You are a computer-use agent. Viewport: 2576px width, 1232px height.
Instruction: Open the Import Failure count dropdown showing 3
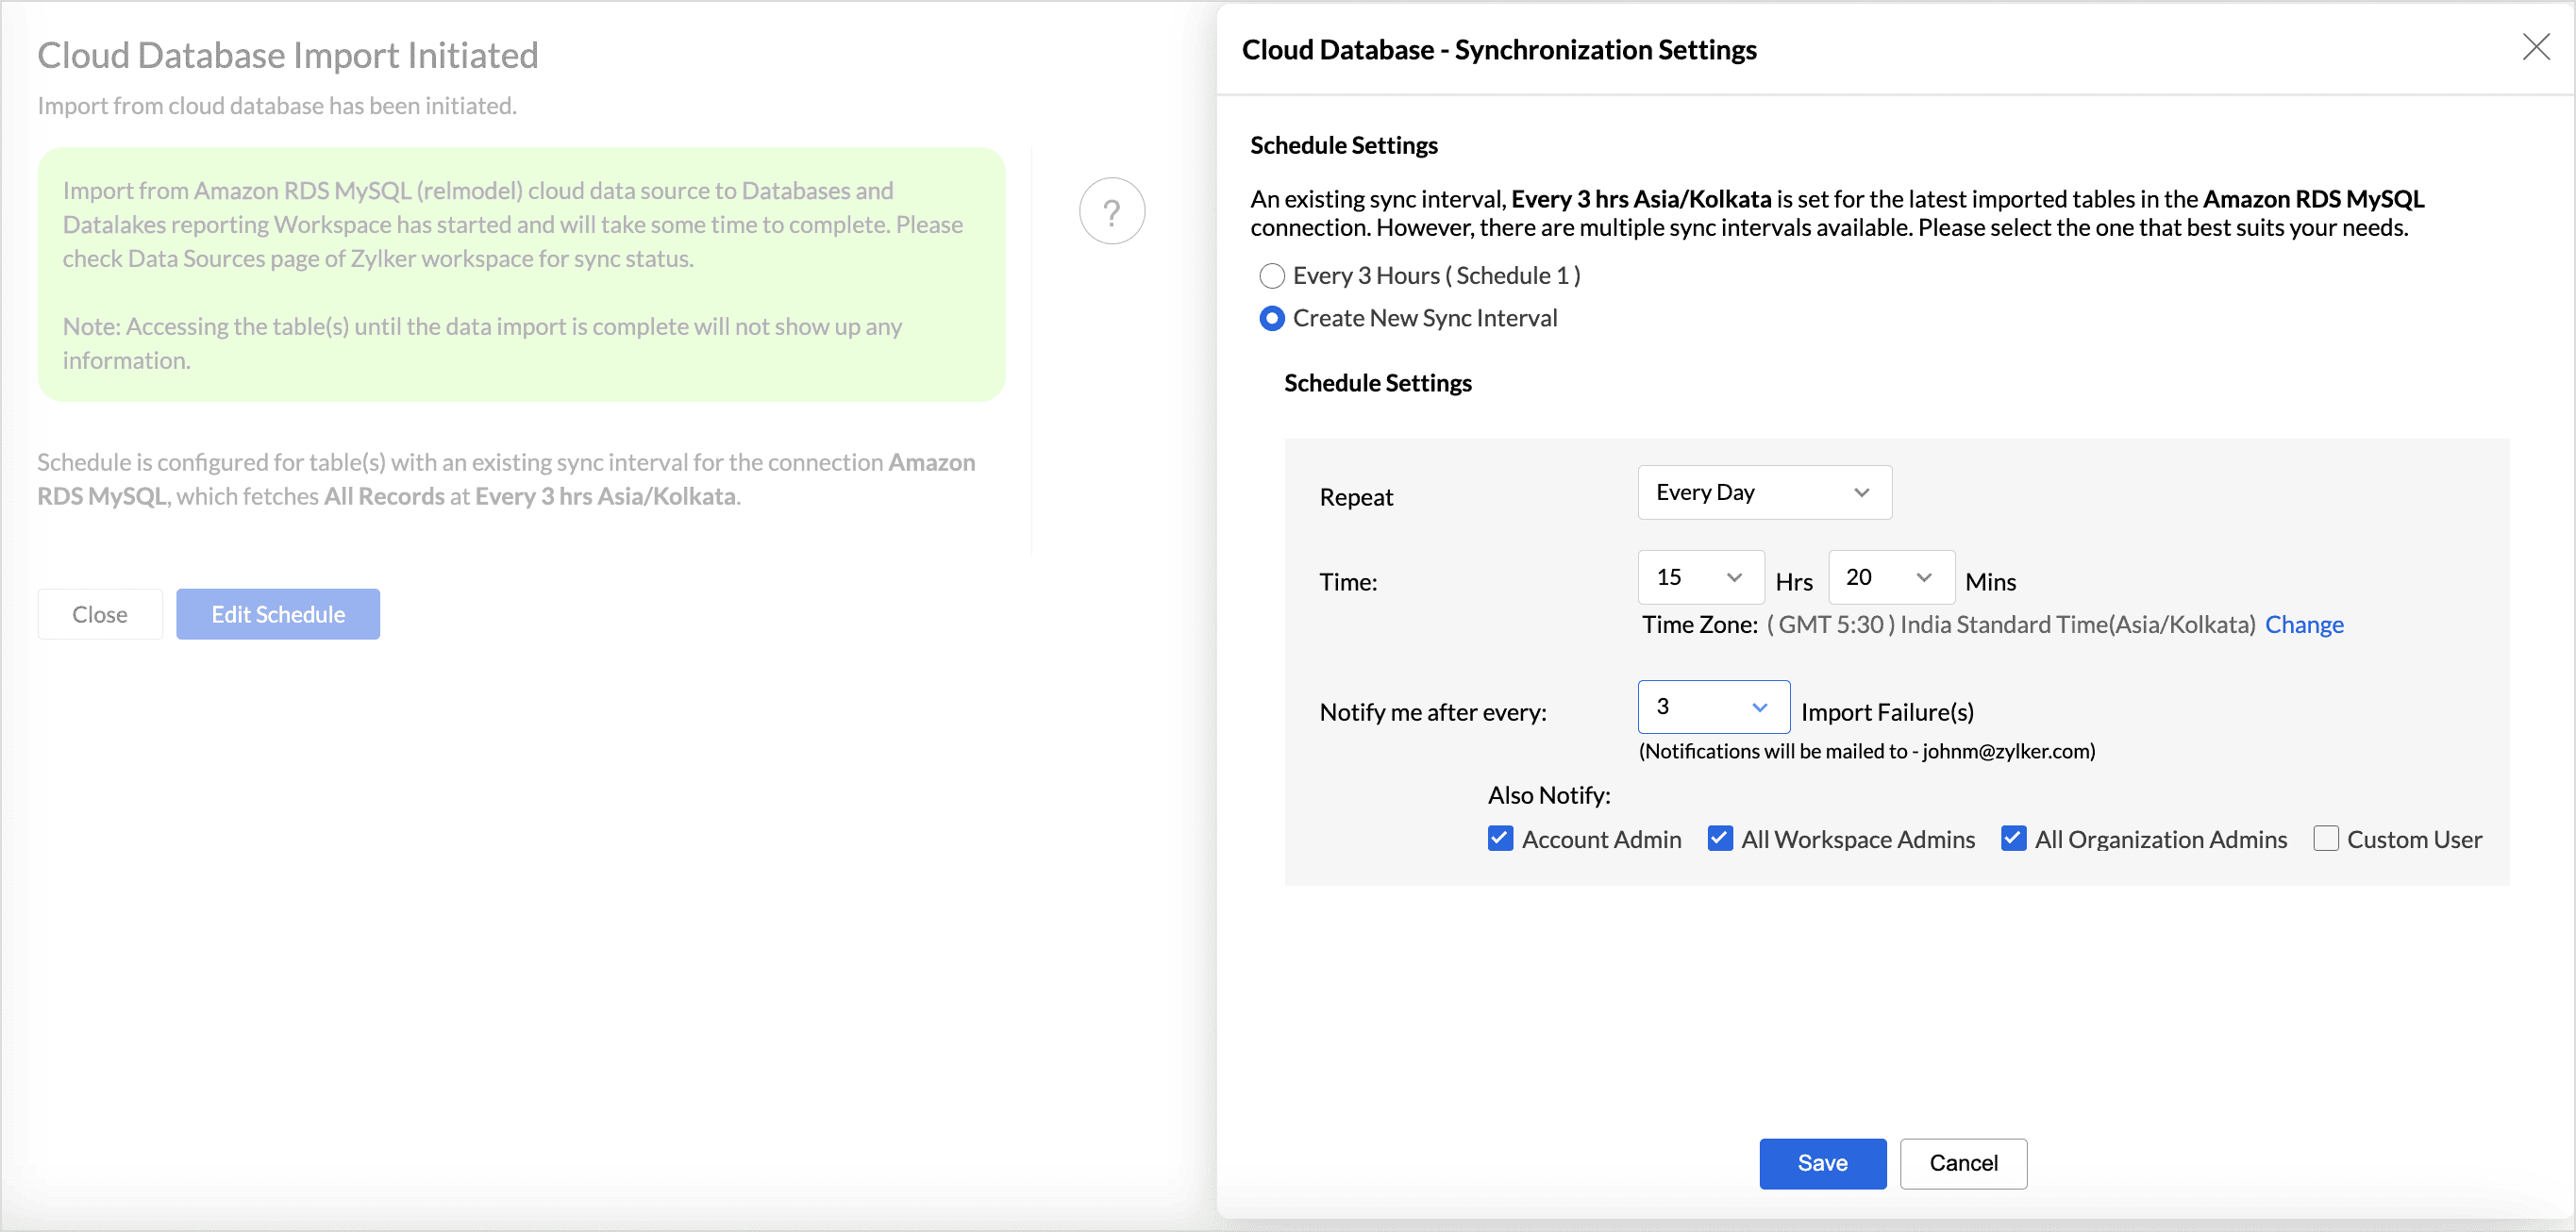pos(1713,707)
